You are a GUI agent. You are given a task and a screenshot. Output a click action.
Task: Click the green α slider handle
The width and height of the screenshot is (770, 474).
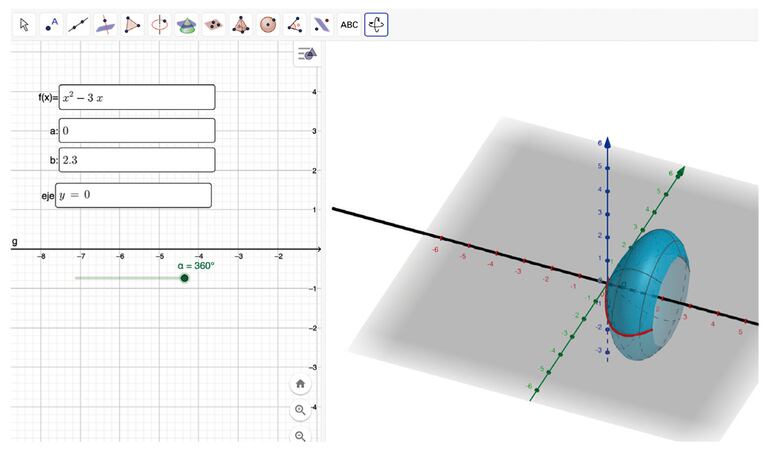185,279
